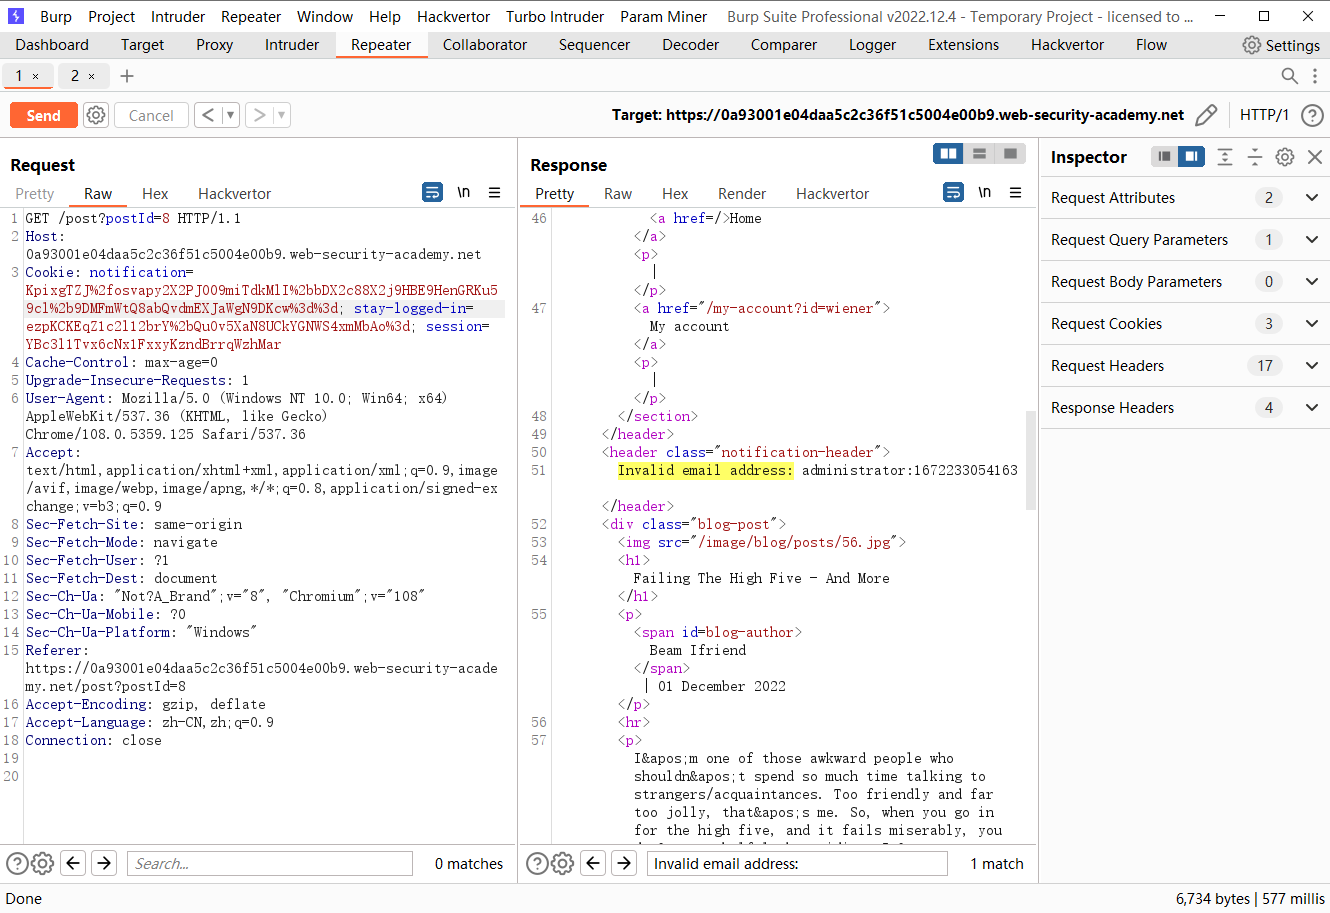
Task: Open Param Miner menu
Action: point(663,17)
